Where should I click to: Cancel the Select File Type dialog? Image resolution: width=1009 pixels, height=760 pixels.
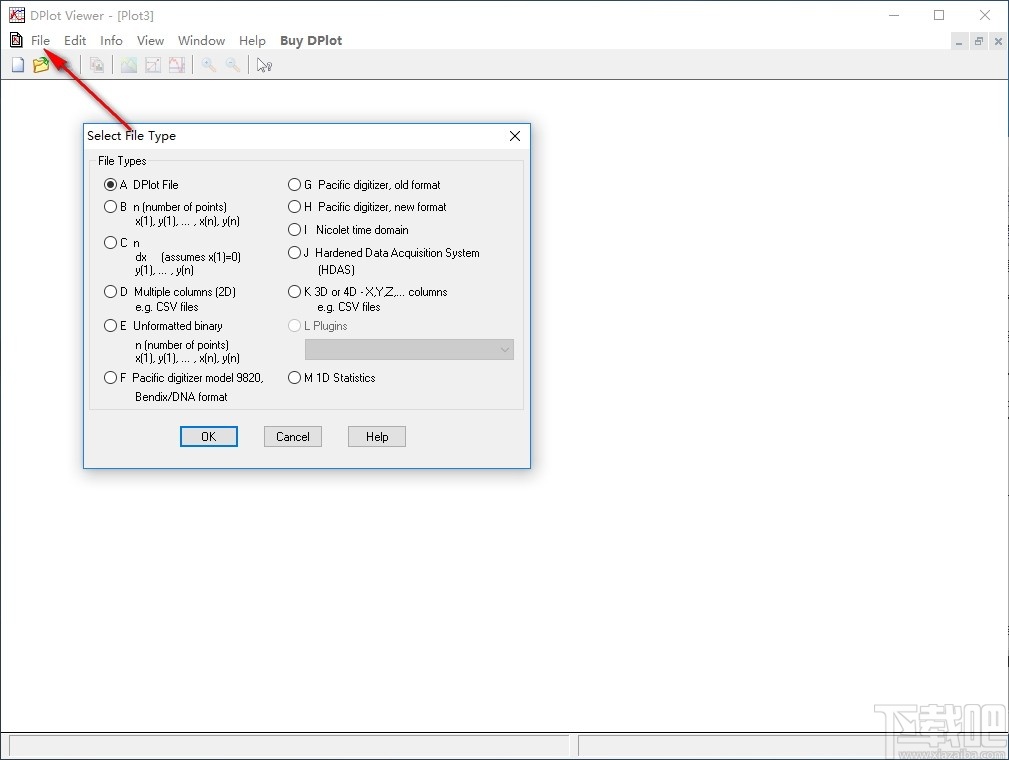[292, 436]
